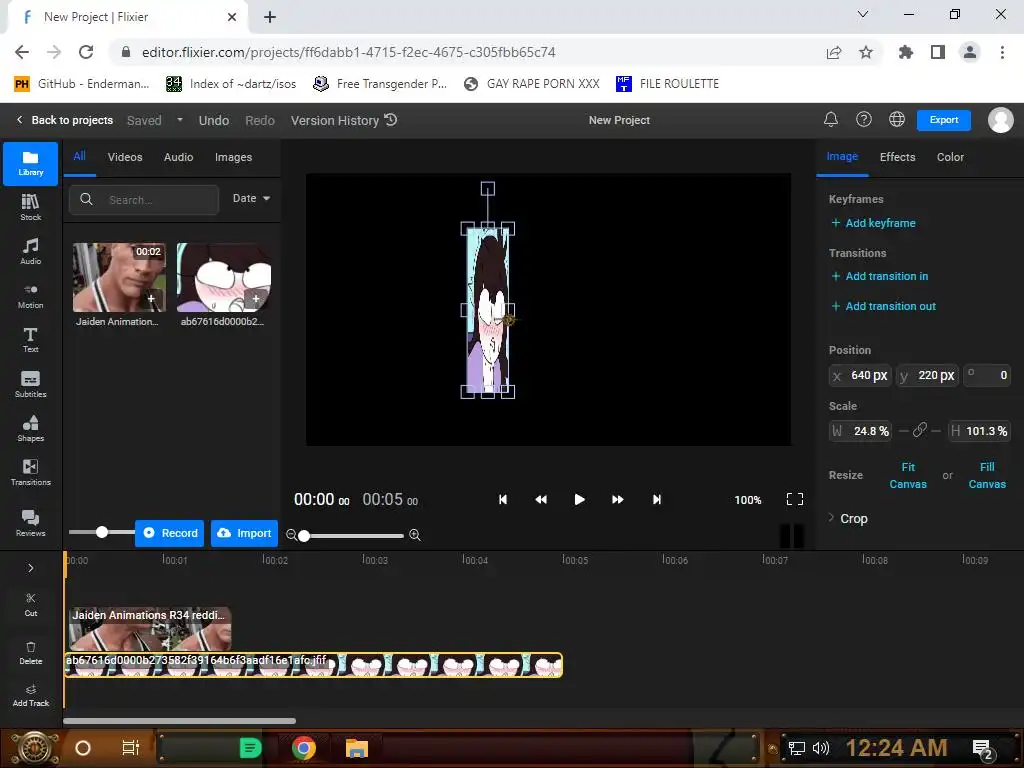The width and height of the screenshot is (1024, 768).
Task: Toggle the width-height scale link lock
Action: click(920, 430)
